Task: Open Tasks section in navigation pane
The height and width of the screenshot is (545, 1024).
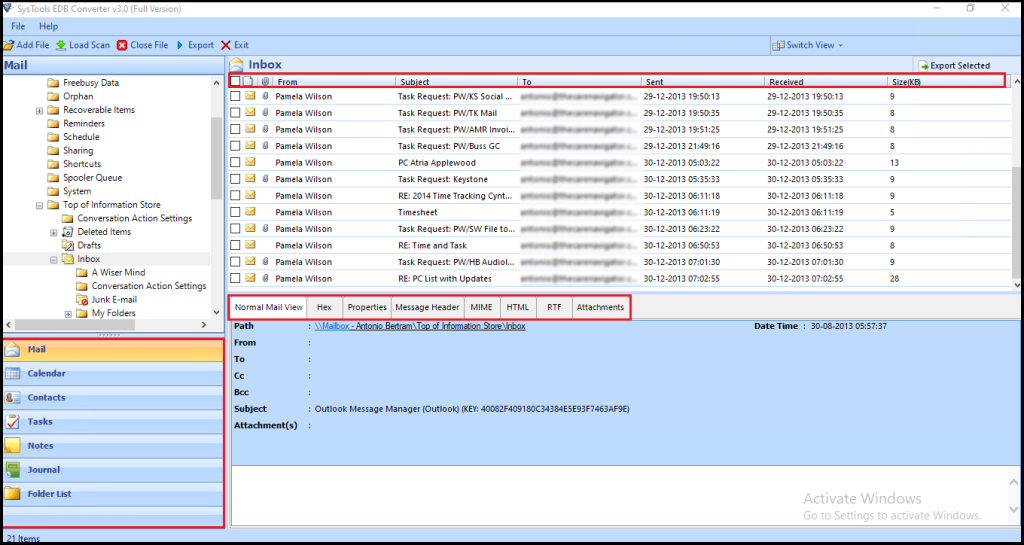Action: [40, 422]
